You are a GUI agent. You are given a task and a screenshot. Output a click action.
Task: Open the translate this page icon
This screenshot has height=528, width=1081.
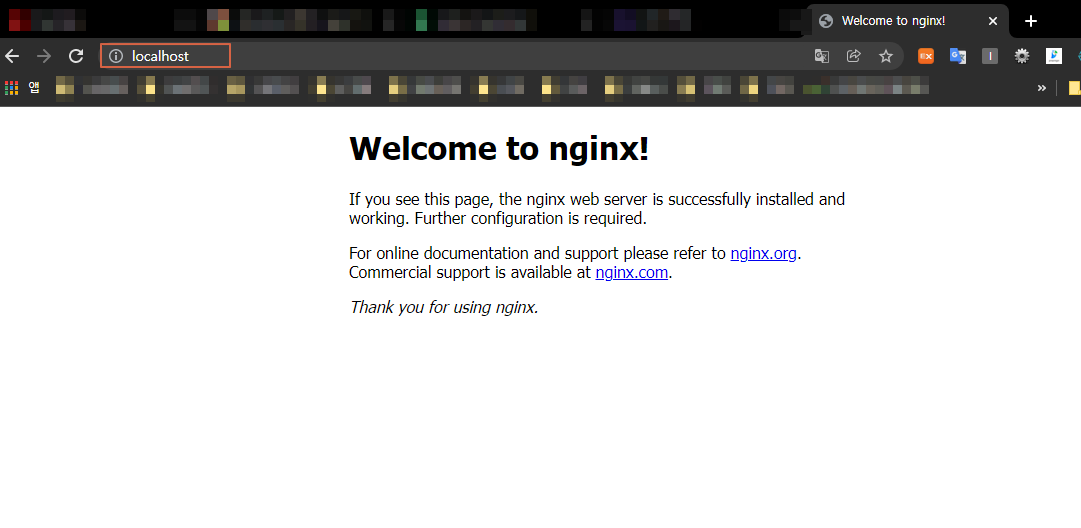pos(822,57)
